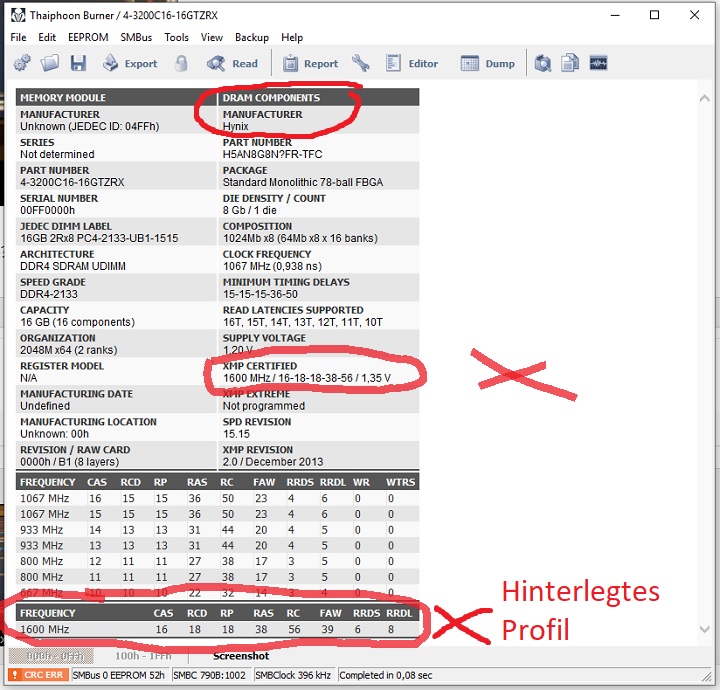The width and height of the screenshot is (720, 690).
Task: Click module part number 4-3200C16-16GTZRX value
Action: 72,182
